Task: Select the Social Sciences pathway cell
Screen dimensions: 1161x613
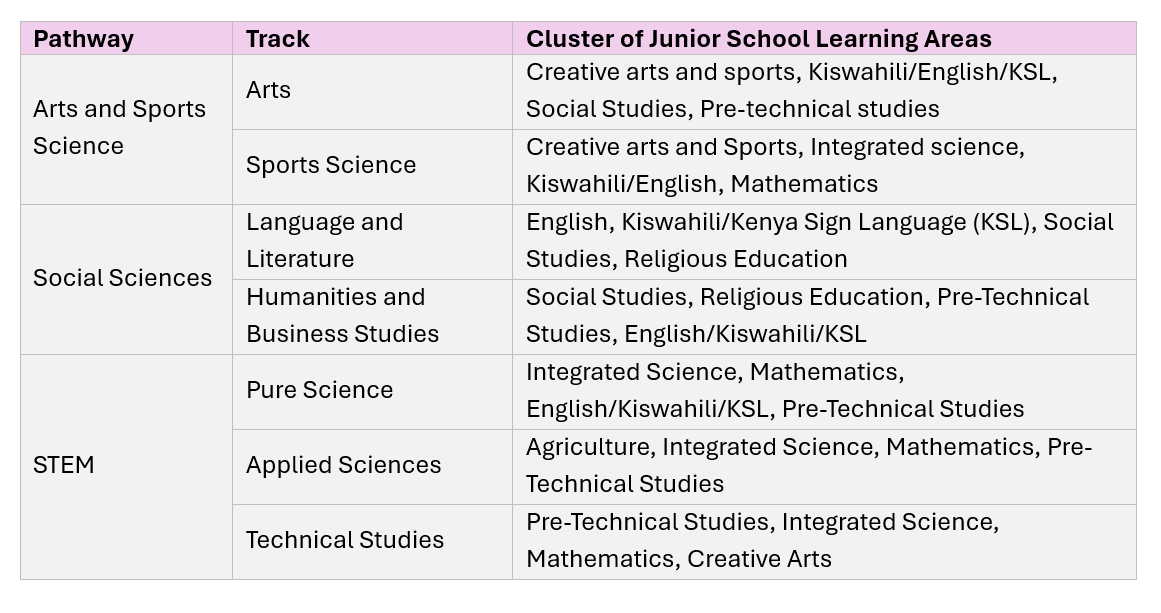Action: (x=126, y=279)
